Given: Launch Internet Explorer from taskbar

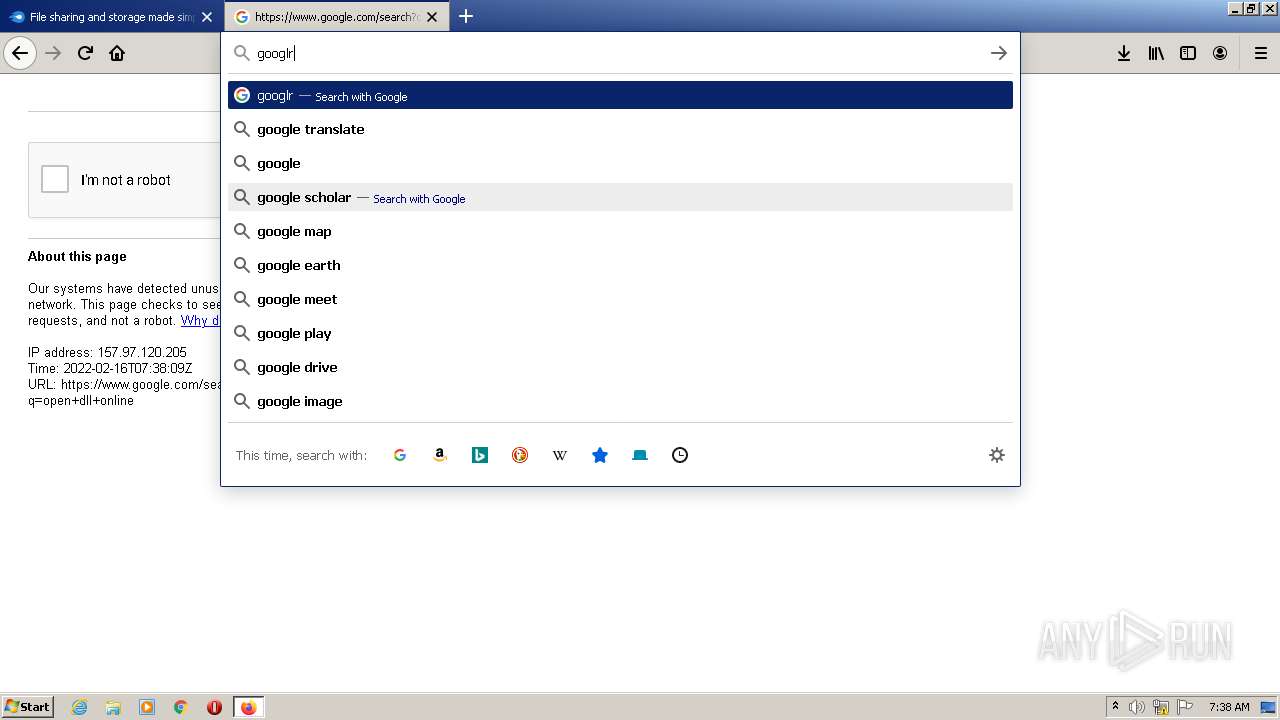Looking at the screenshot, I should click(79, 707).
